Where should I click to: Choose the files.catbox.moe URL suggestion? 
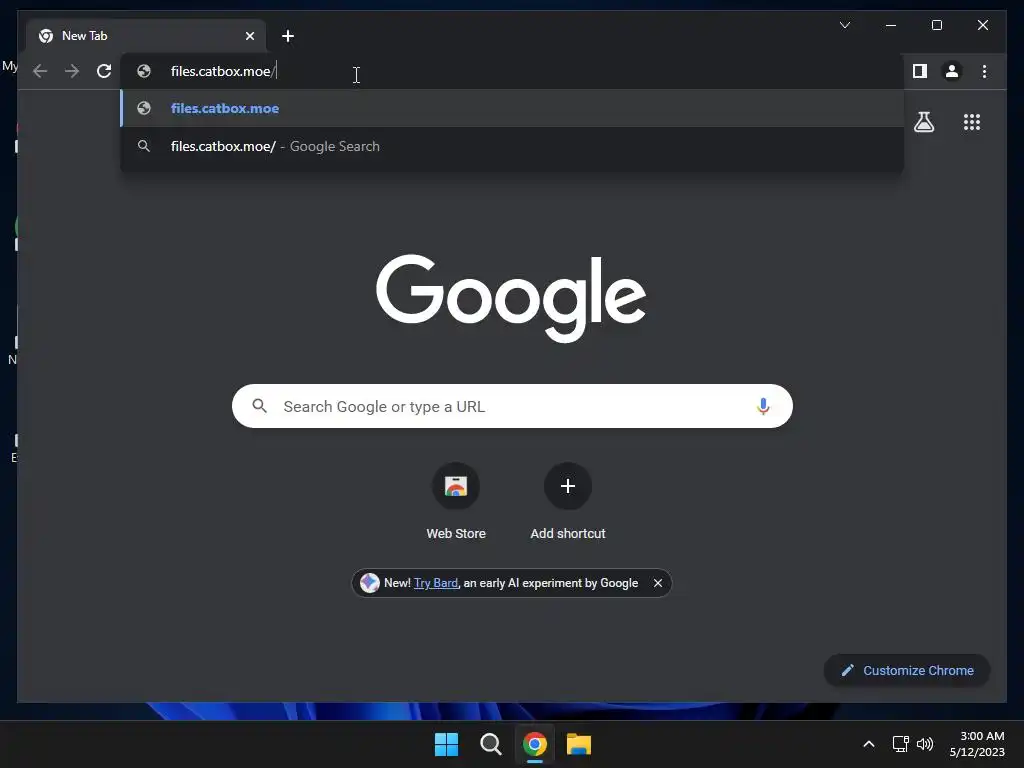512,108
